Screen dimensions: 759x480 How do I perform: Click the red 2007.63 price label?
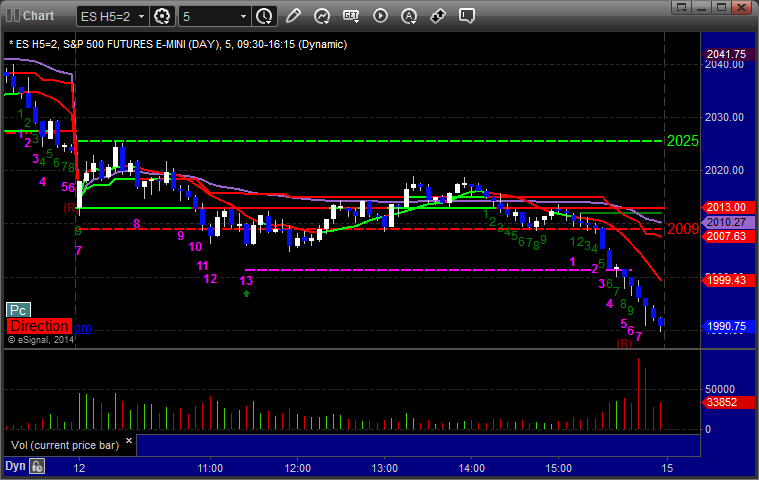[727, 236]
